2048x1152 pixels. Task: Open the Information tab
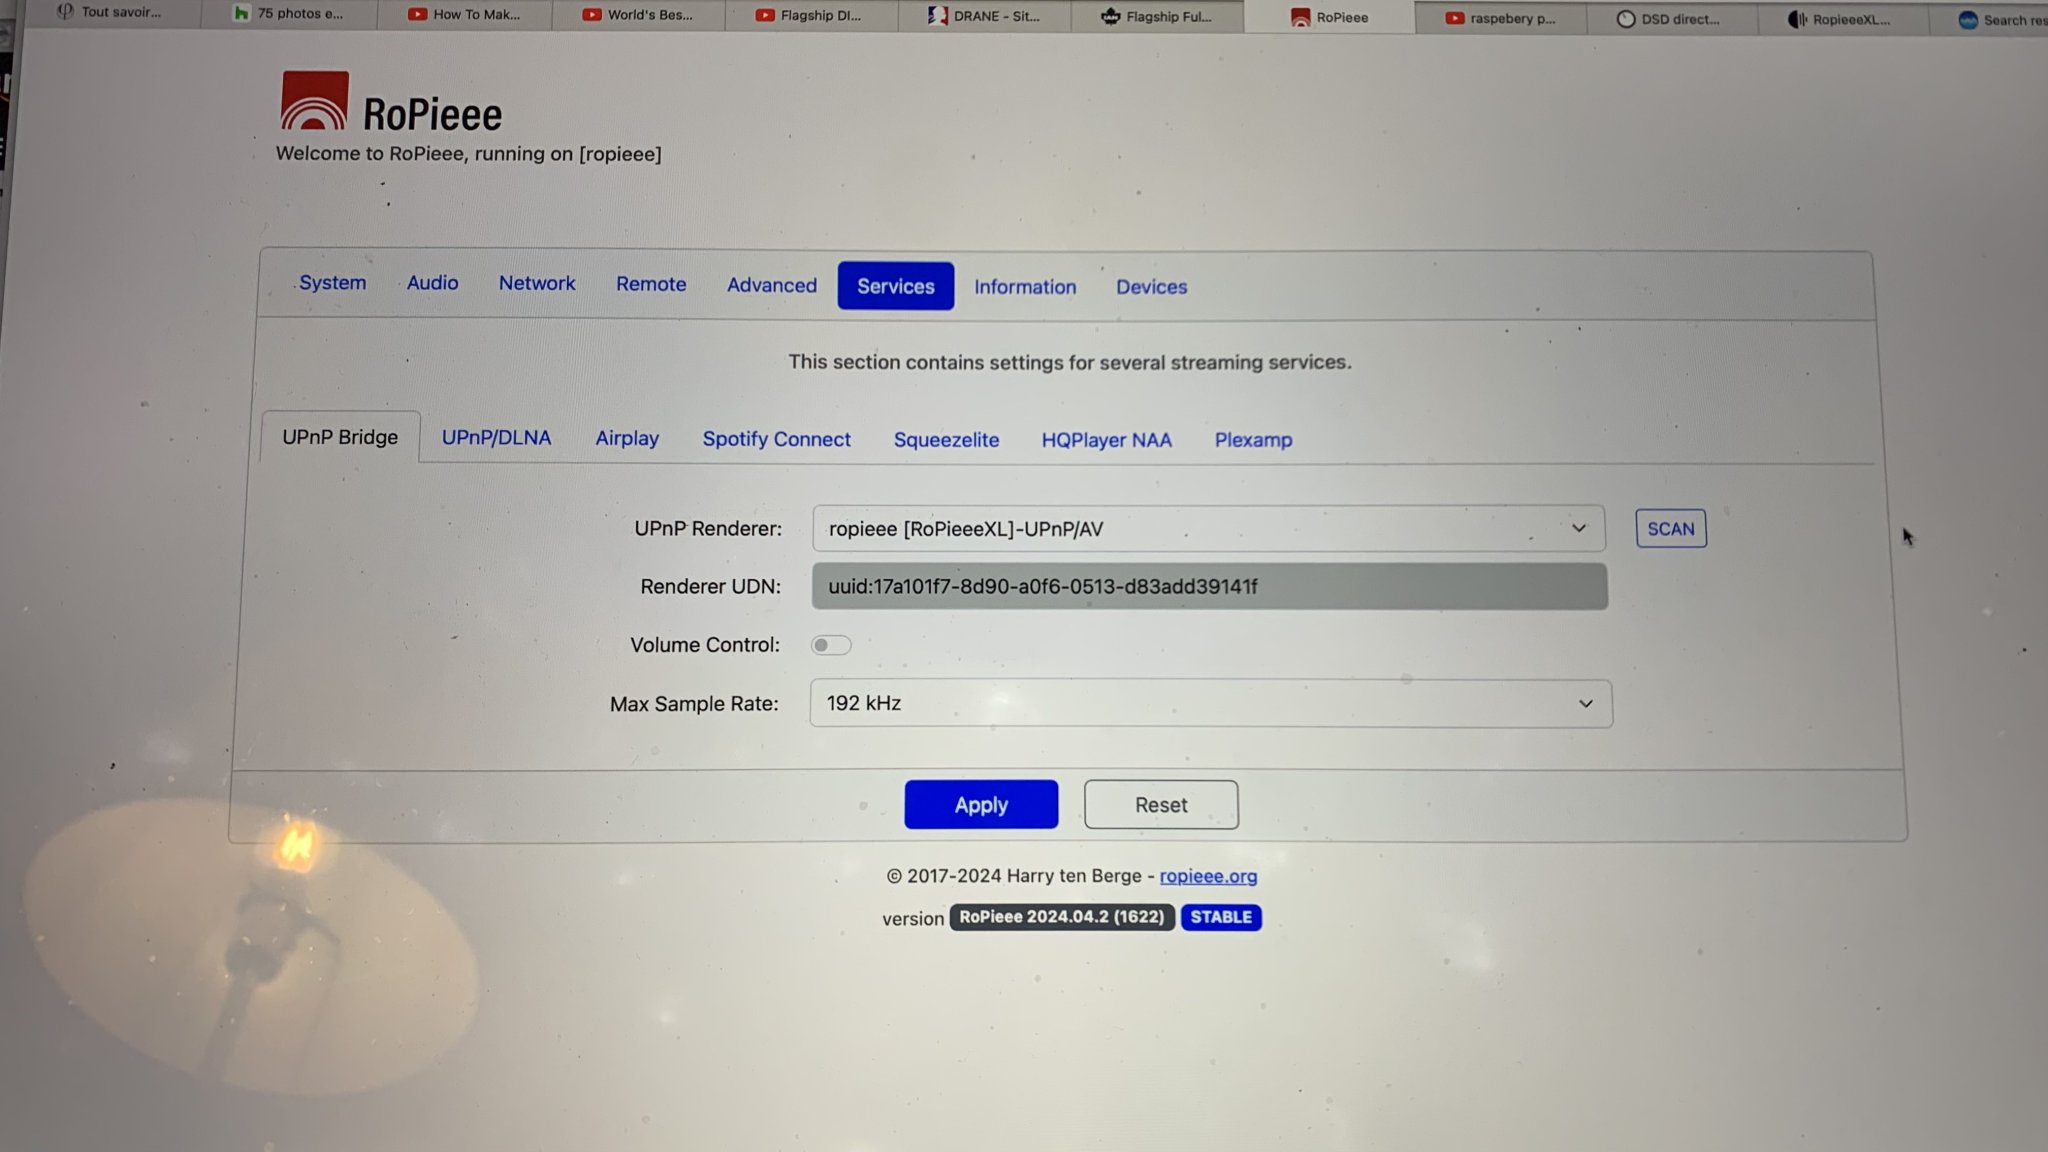click(x=1025, y=287)
